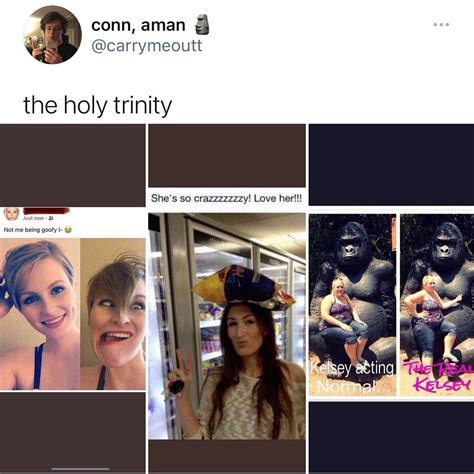The width and height of the screenshot is (474, 474).
Task: Click the red redacted name bar
Action: 46,211
